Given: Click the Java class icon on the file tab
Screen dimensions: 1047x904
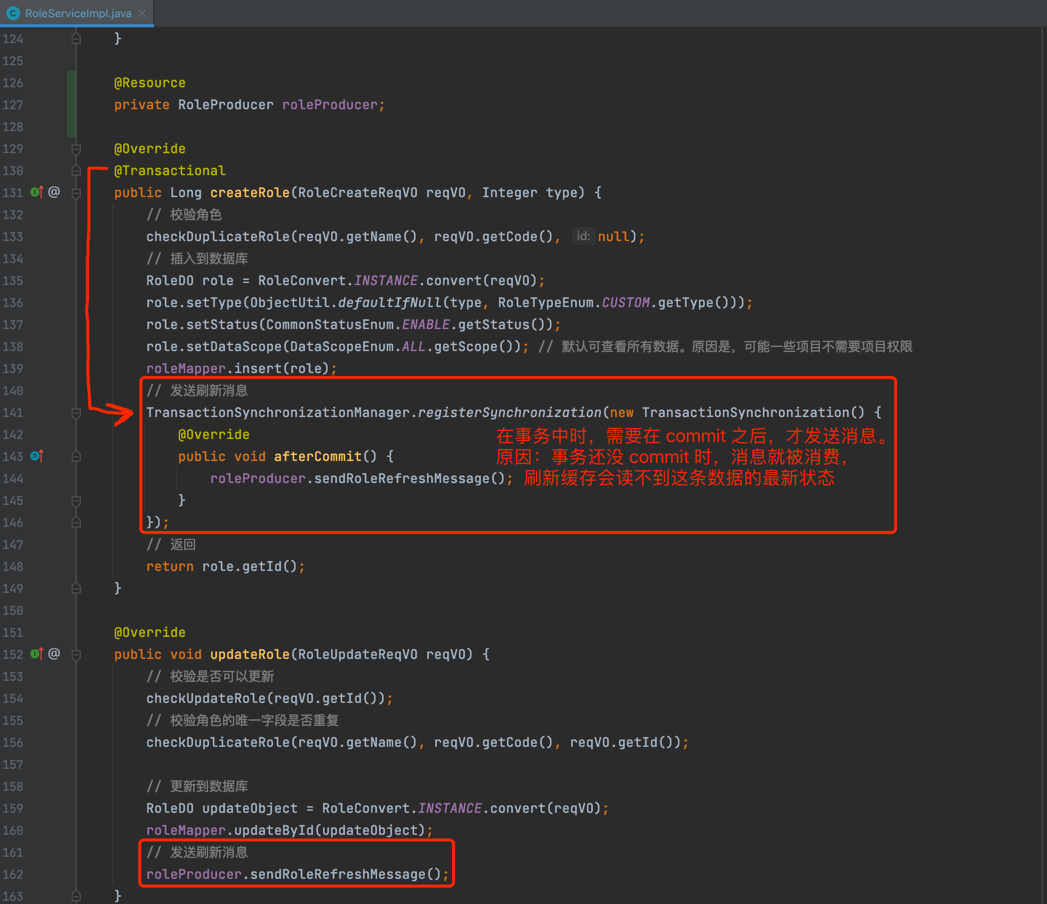Looking at the screenshot, I should click(x=13, y=13).
